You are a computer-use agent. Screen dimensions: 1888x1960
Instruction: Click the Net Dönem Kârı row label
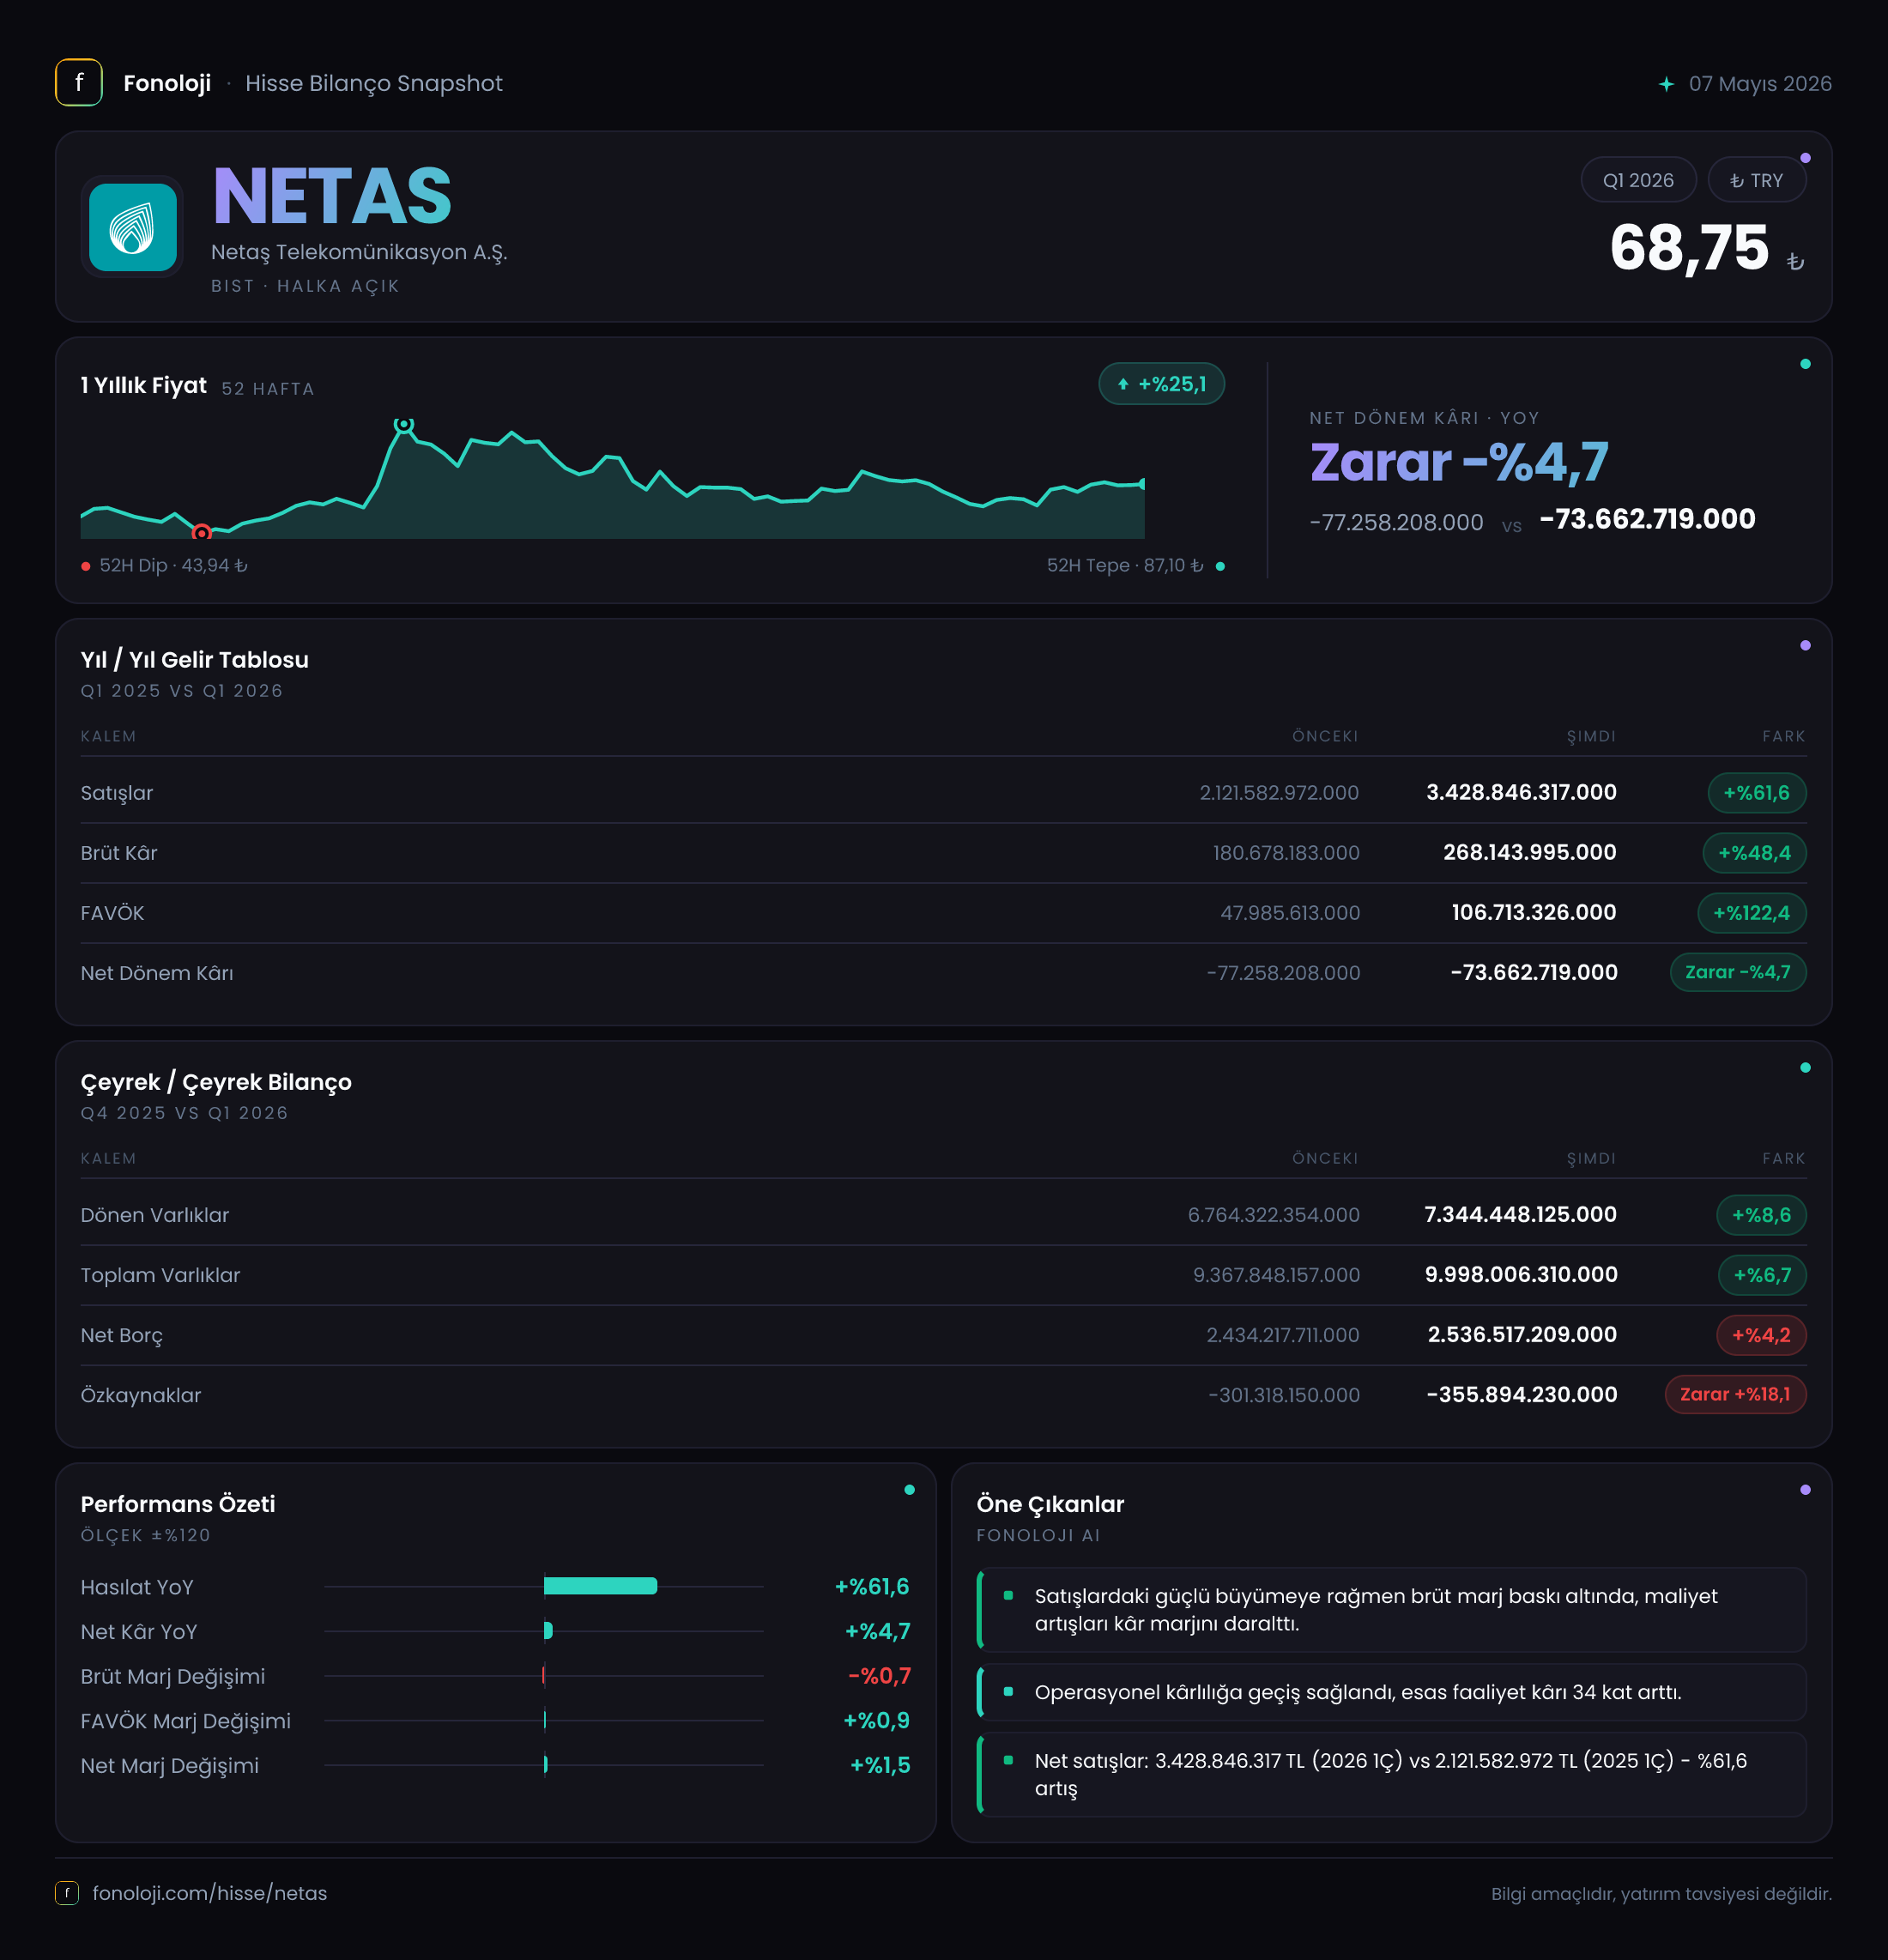157,973
